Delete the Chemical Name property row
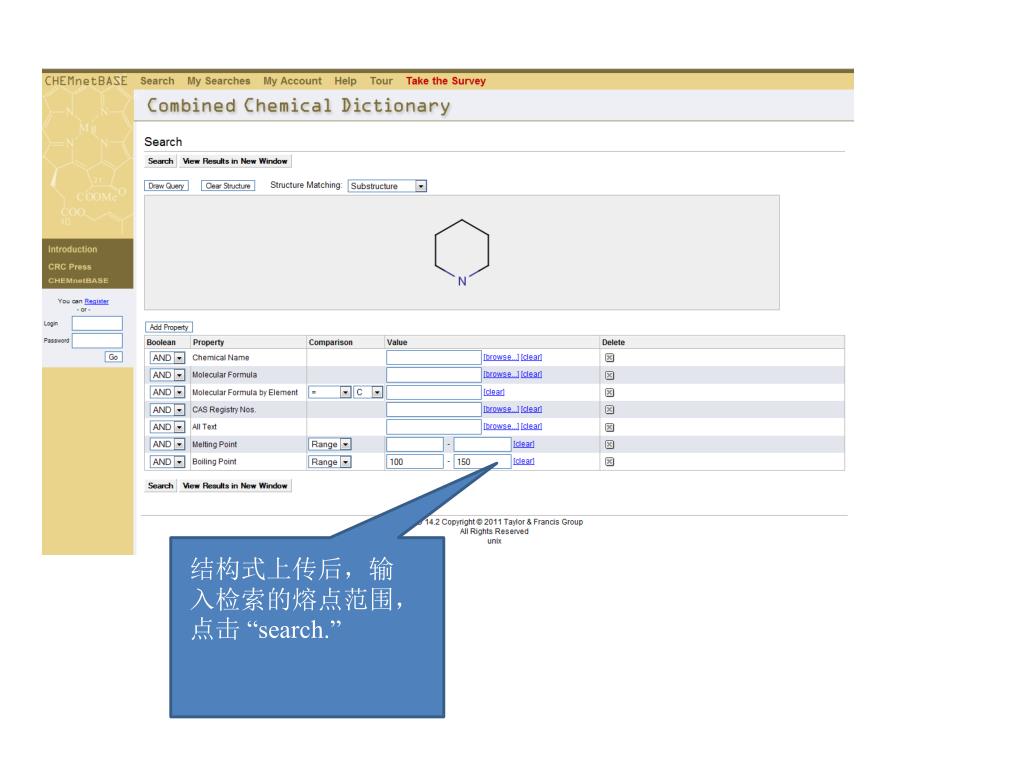This screenshot has width=1024, height=768. click(609, 357)
